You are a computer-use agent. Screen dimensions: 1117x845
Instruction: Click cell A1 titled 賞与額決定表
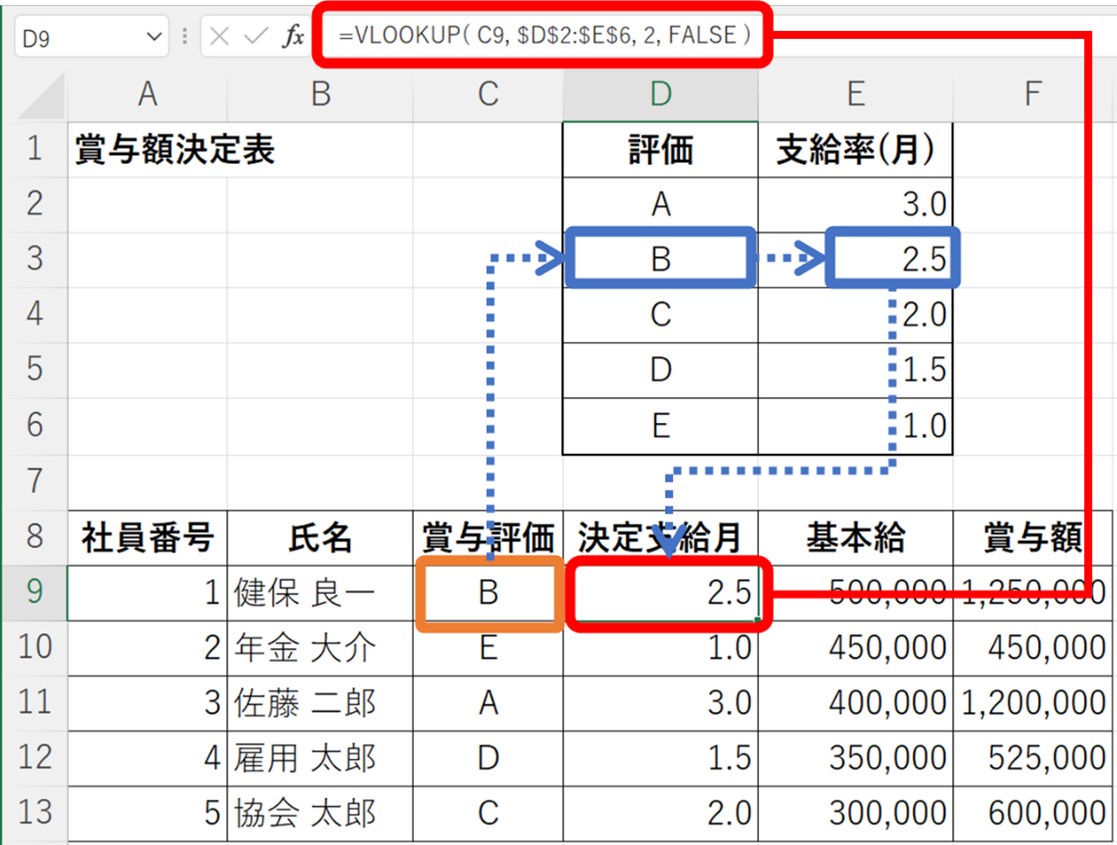click(x=147, y=150)
